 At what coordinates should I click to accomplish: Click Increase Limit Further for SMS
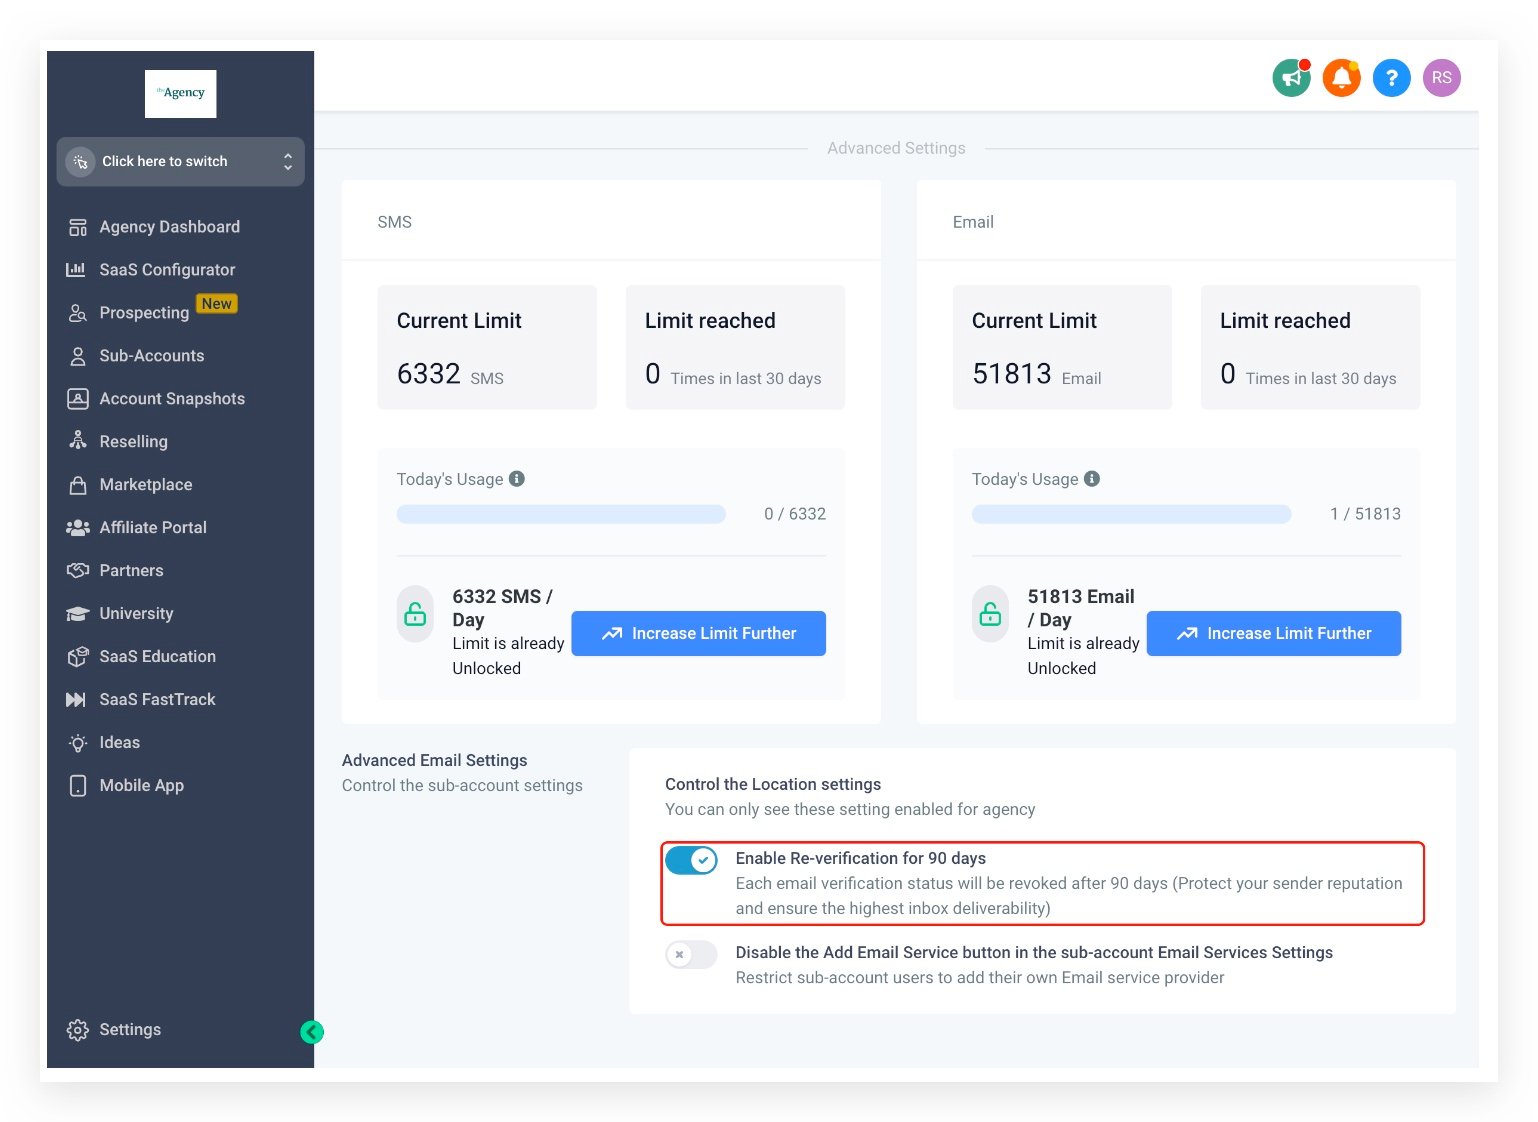point(698,634)
